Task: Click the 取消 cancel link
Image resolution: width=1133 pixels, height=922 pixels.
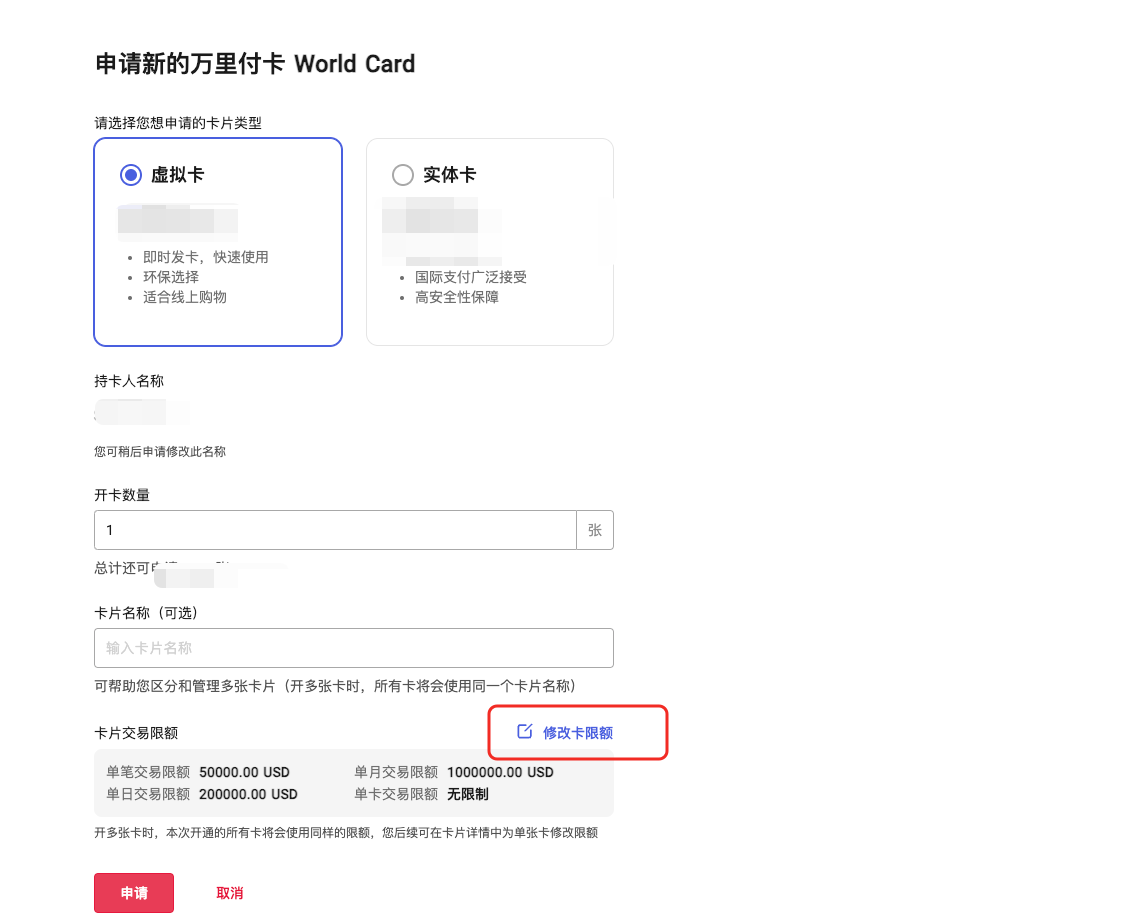Action: (229, 892)
